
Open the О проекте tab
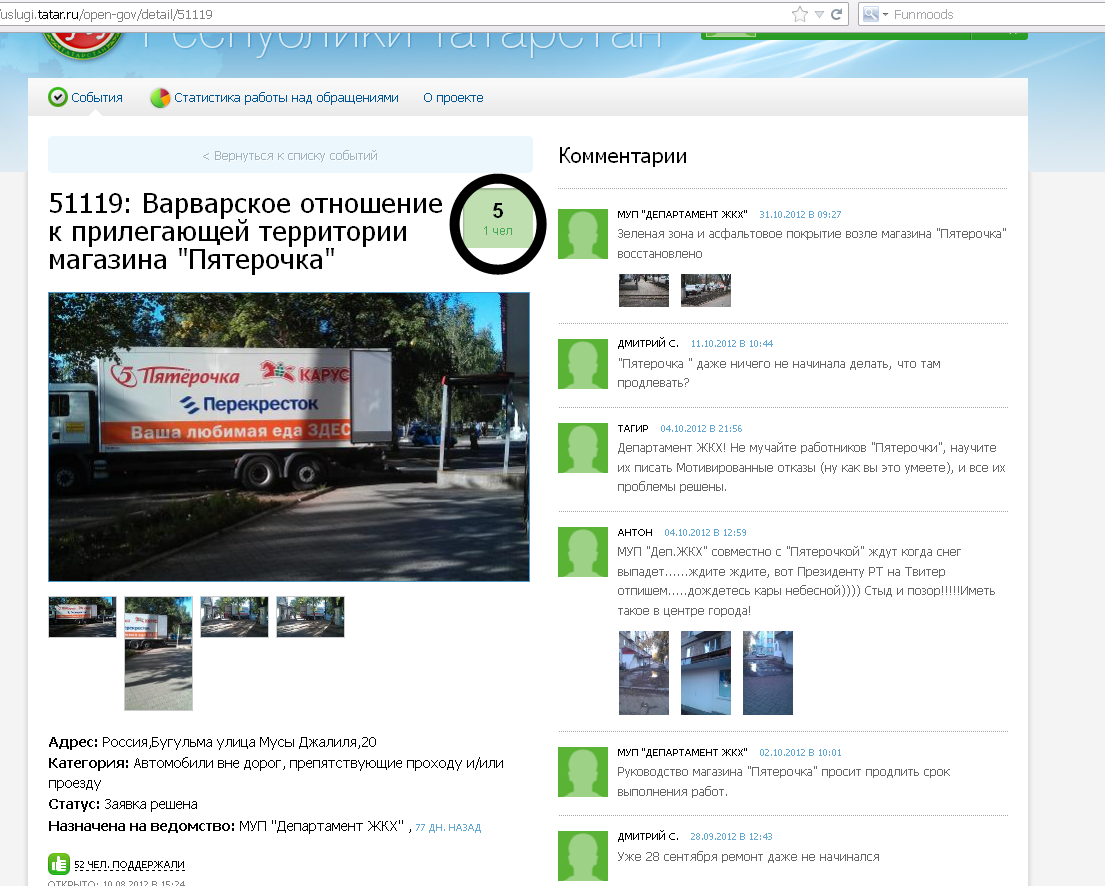pos(453,98)
